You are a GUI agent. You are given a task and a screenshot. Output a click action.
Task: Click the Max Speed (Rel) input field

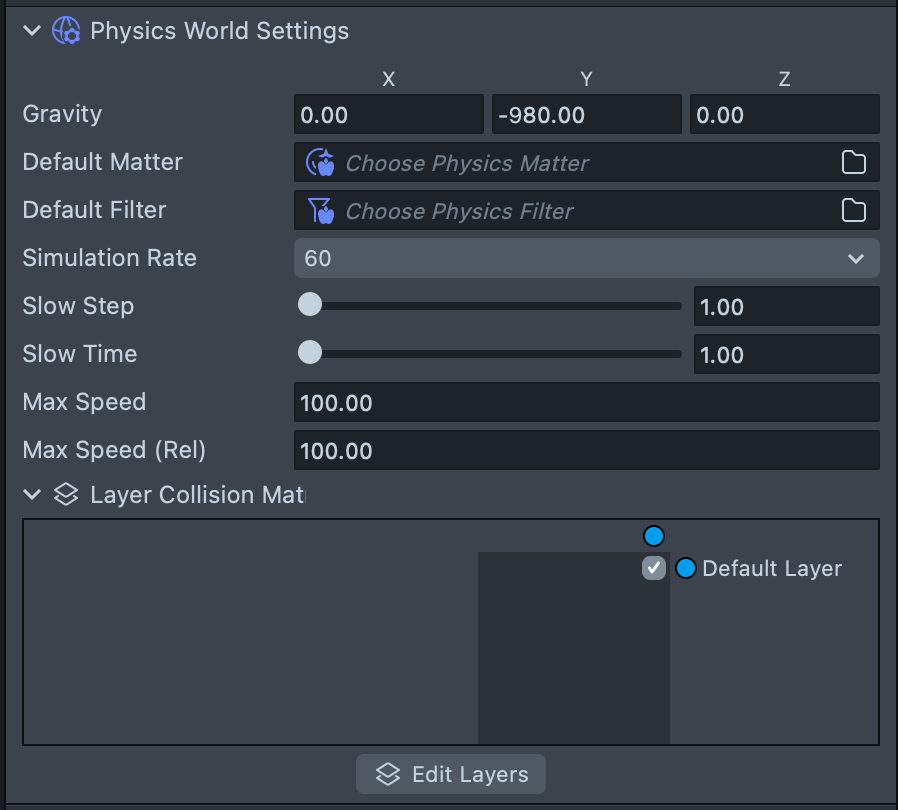(x=586, y=451)
